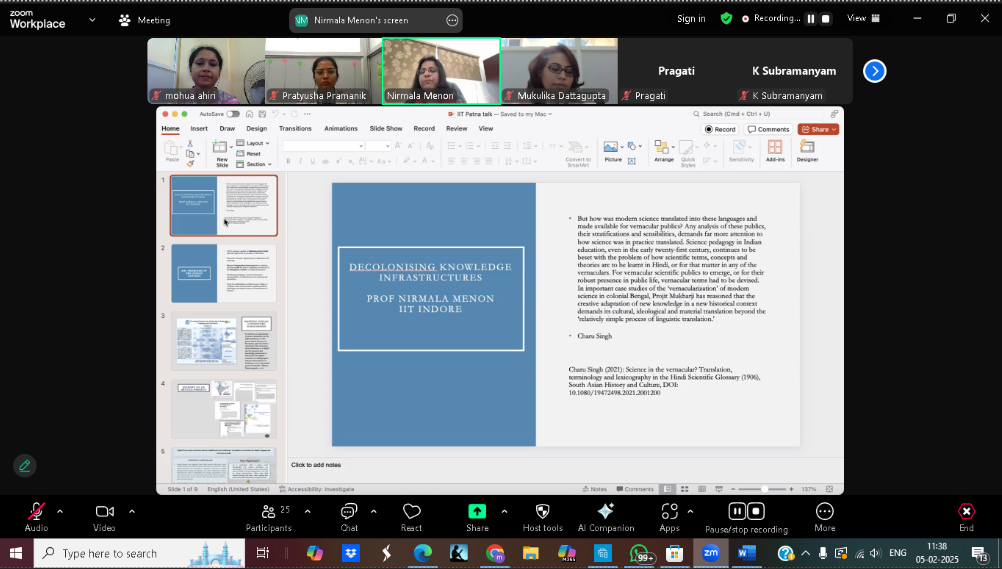1002x569 pixels.
Task: Switch to the Design ribbon tab
Action: [256, 129]
